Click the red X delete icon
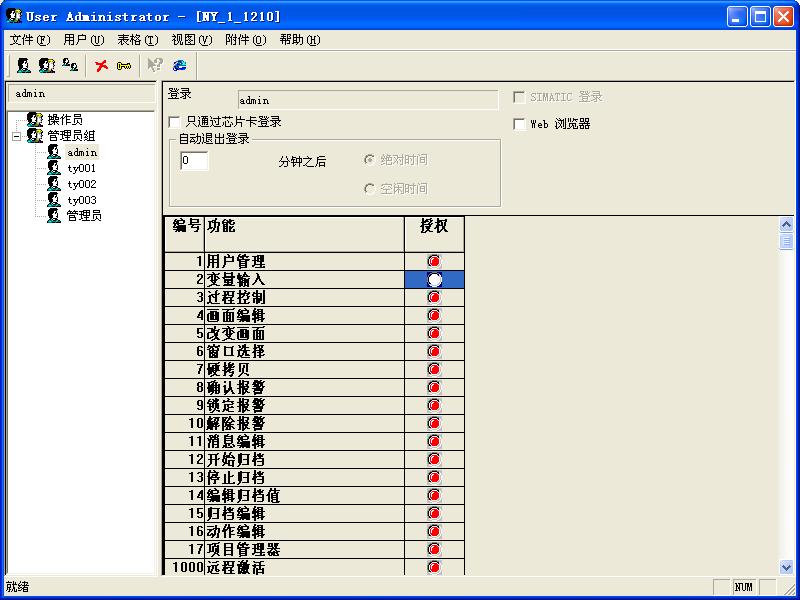Image resolution: width=800 pixels, height=600 pixels. (100, 65)
